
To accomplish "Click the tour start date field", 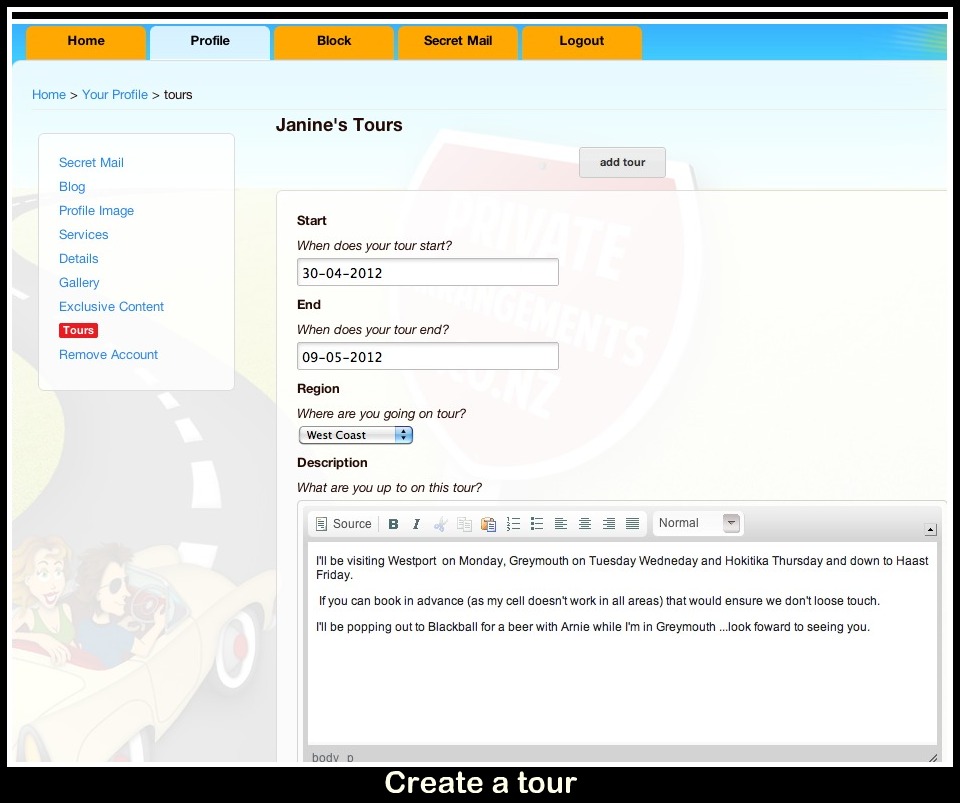I will coord(427,273).
